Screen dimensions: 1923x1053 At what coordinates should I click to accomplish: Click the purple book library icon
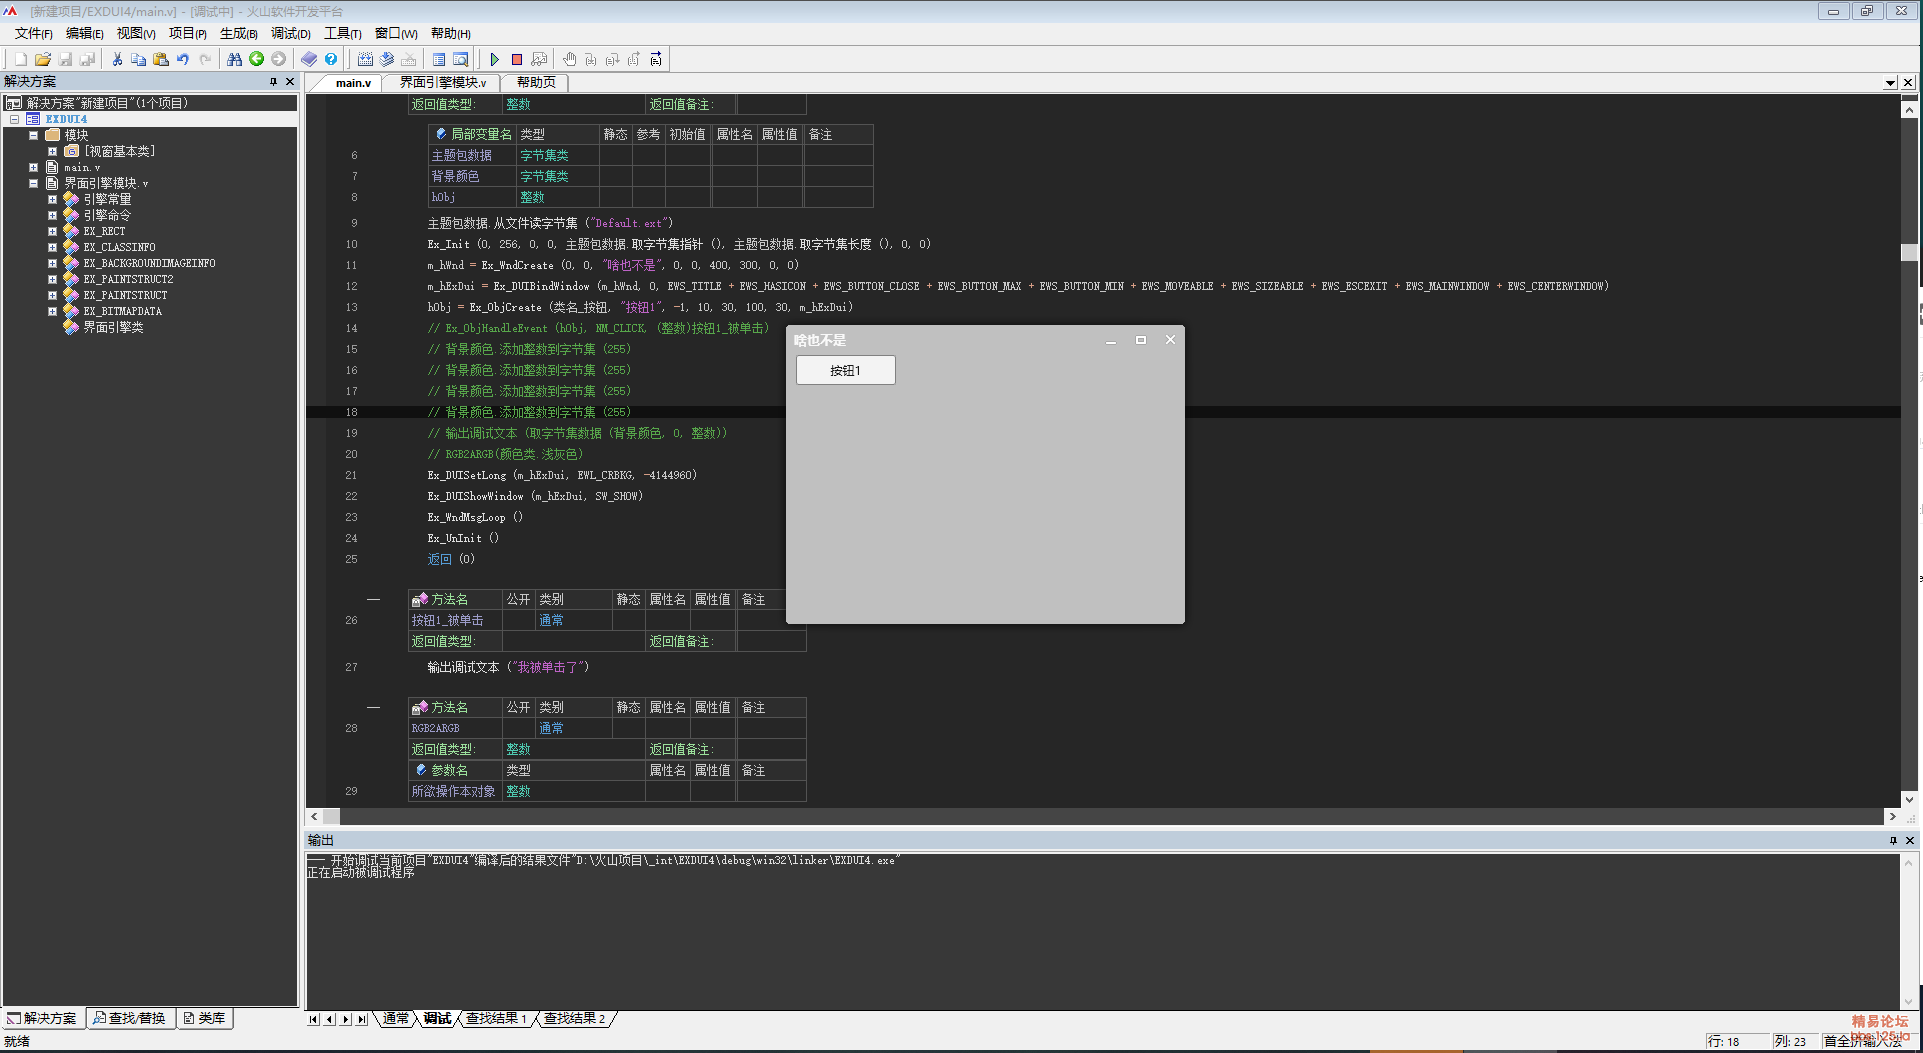coord(309,59)
